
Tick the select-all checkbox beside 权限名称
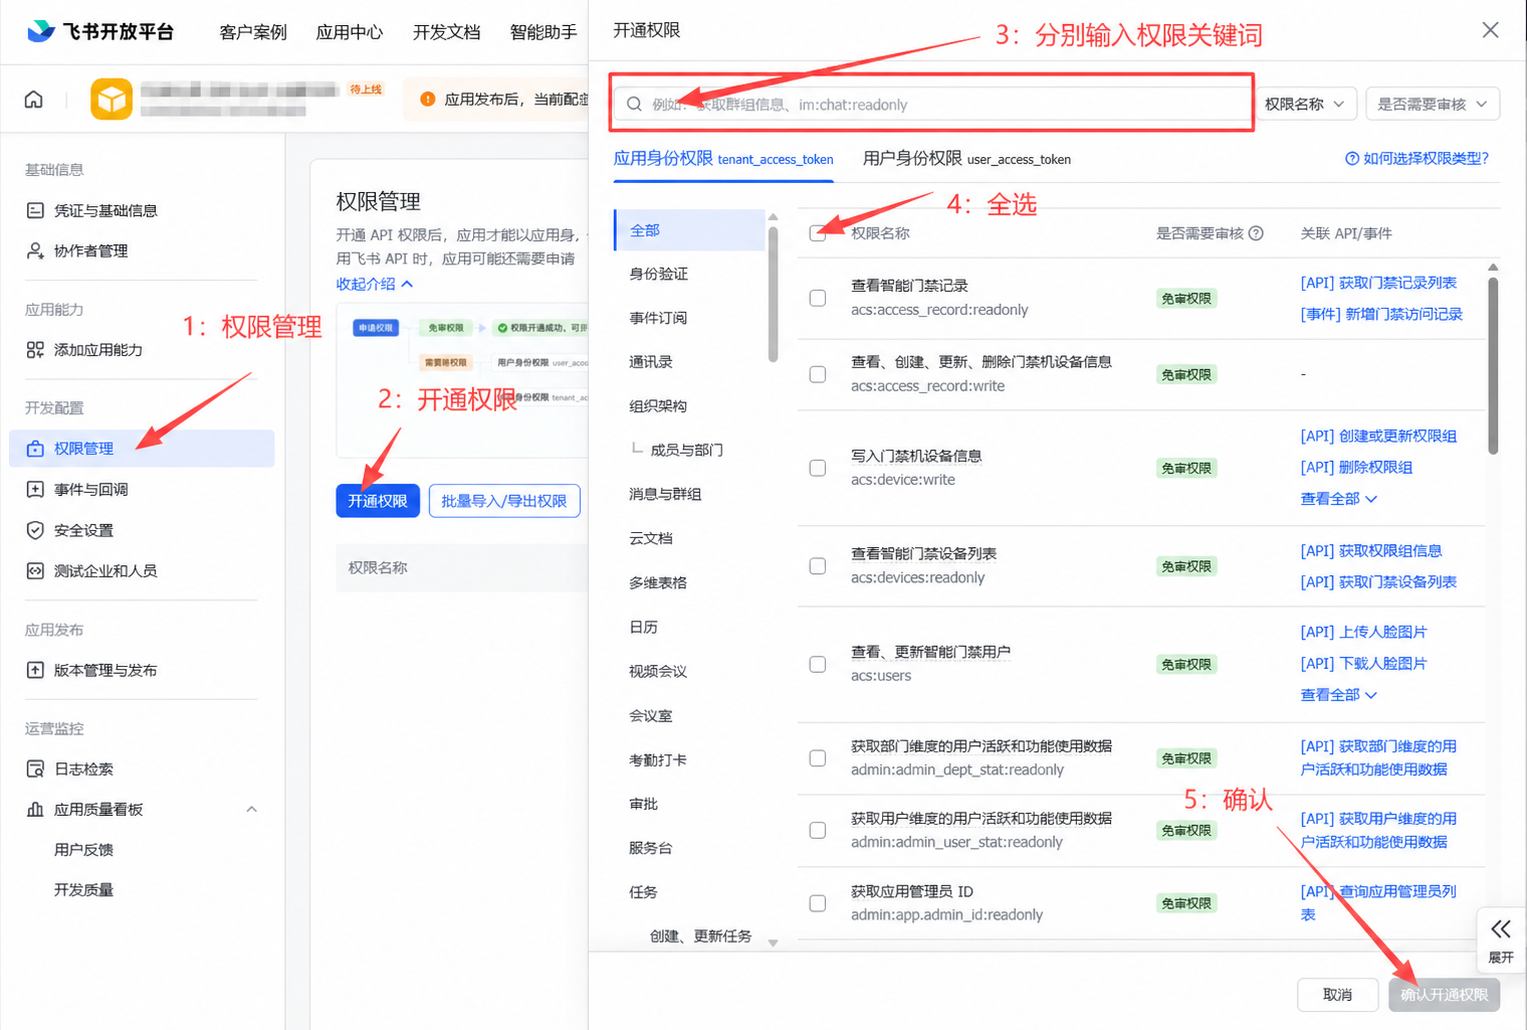tap(817, 233)
